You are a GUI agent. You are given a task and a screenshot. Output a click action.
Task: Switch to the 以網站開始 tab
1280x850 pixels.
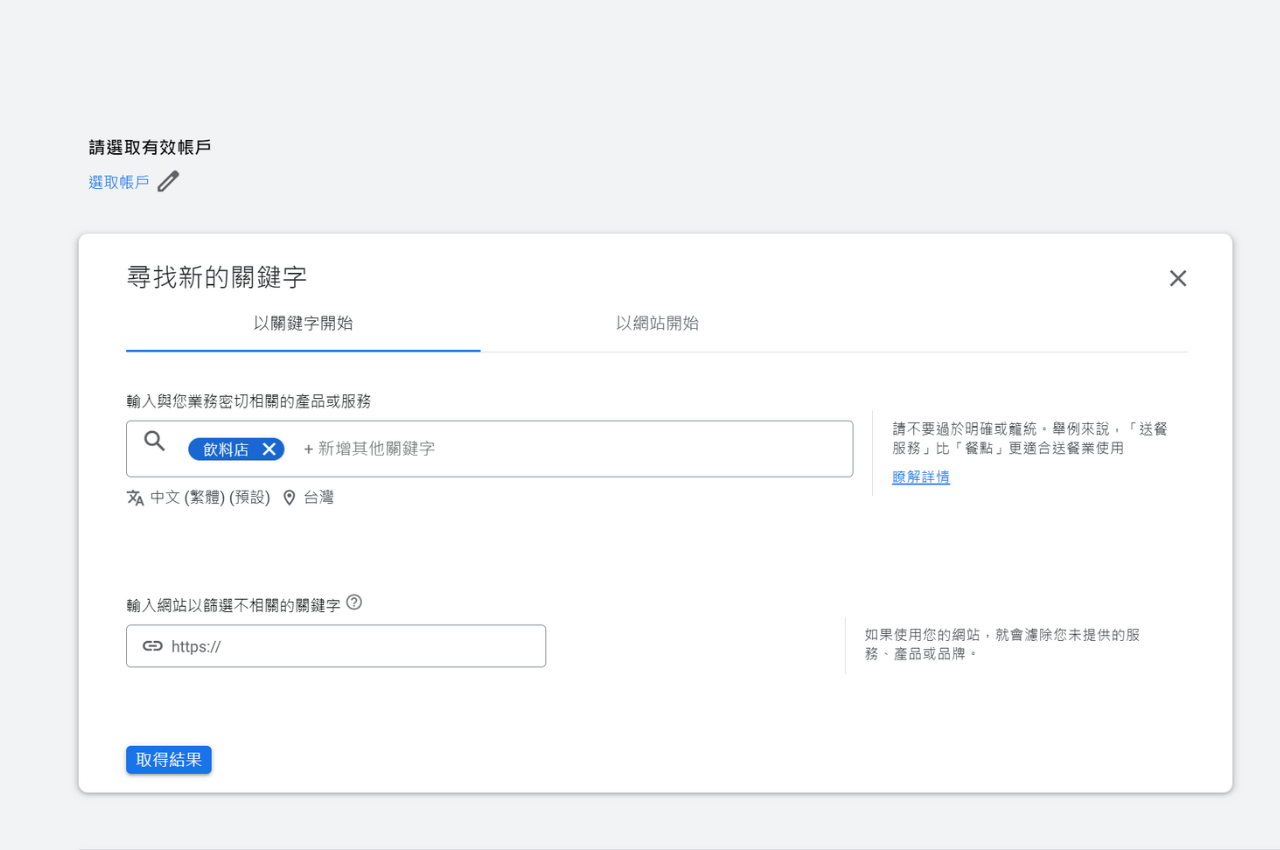(657, 324)
